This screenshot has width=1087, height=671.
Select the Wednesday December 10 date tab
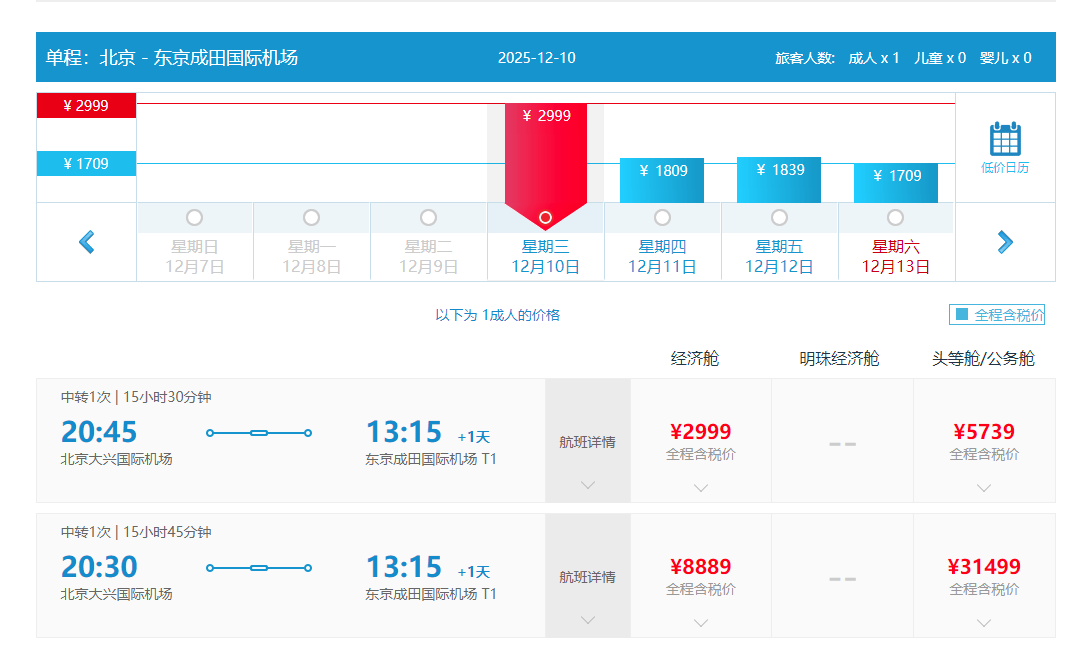click(x=545, y=257)
